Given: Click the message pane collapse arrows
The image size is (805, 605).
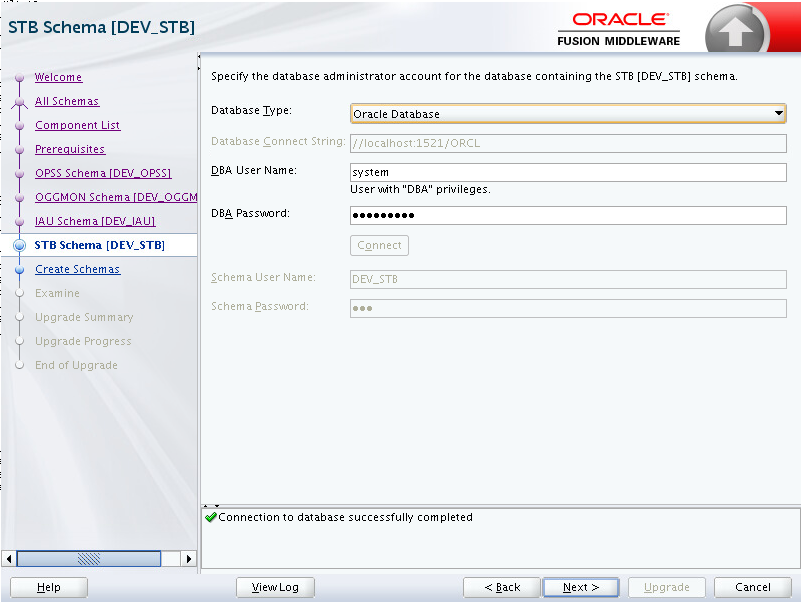Looking at the screenshot, I should click(x=211, y=506).
